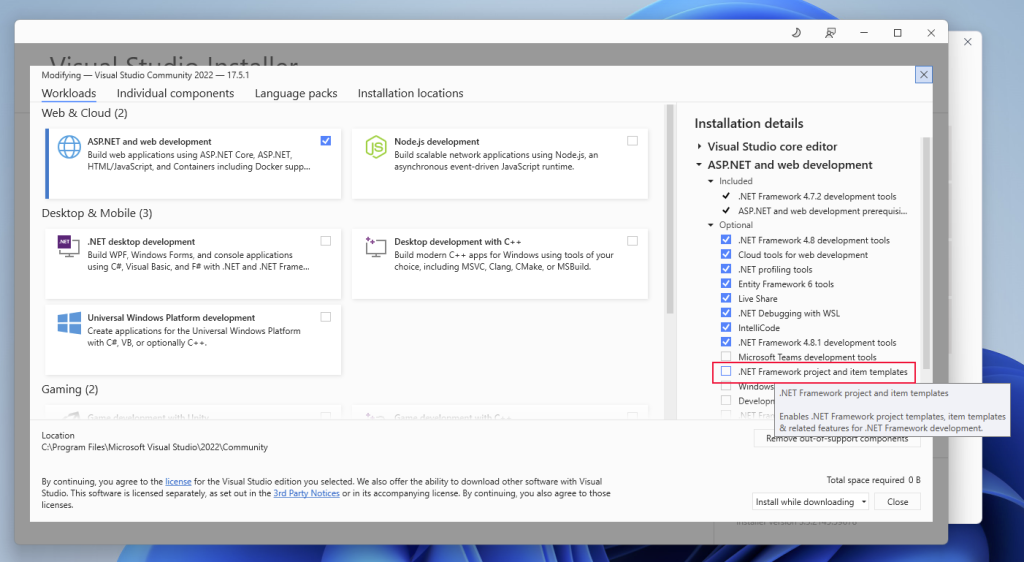1024x562 pixels.
Task: Check the Desktop development with C++ workload
Action: click(632, 241)
